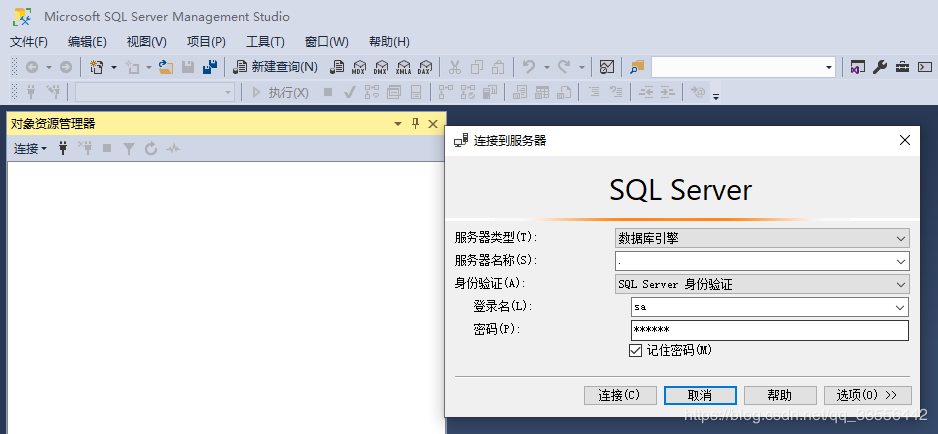Click the Redo arrow icon
The image size is (938, 434).
[564, 67]
